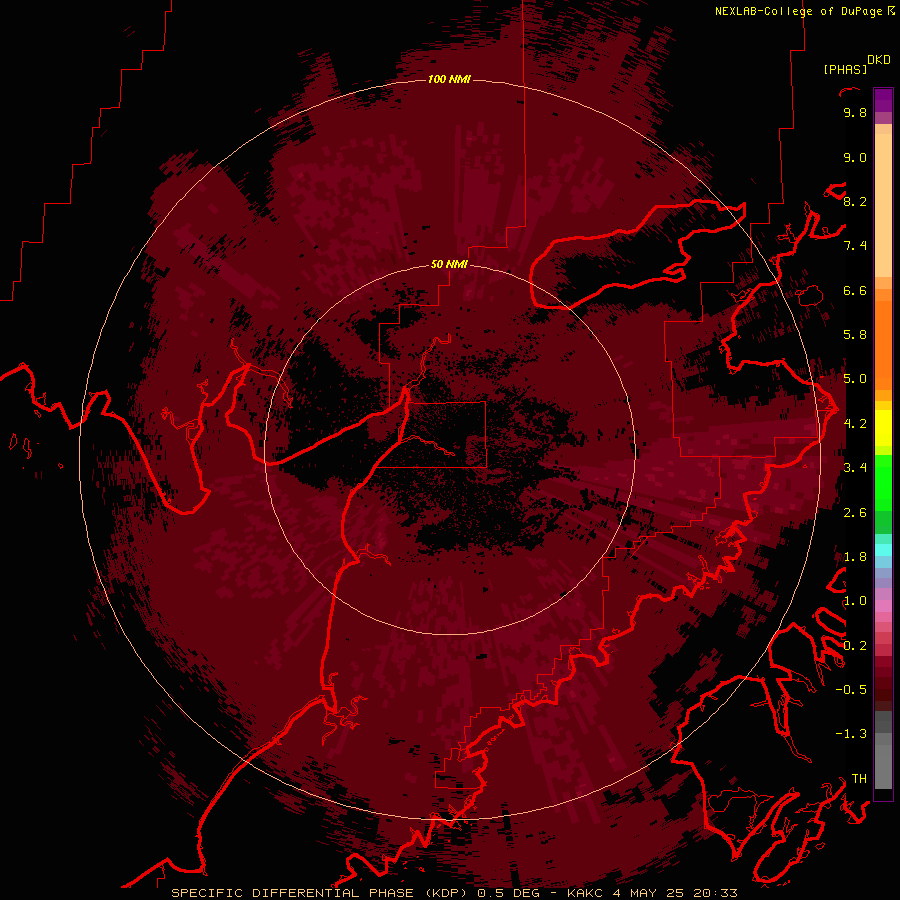900x900 pixels.
Task: Select the 7.4 scale label
Action: click(x=855, y=246)
